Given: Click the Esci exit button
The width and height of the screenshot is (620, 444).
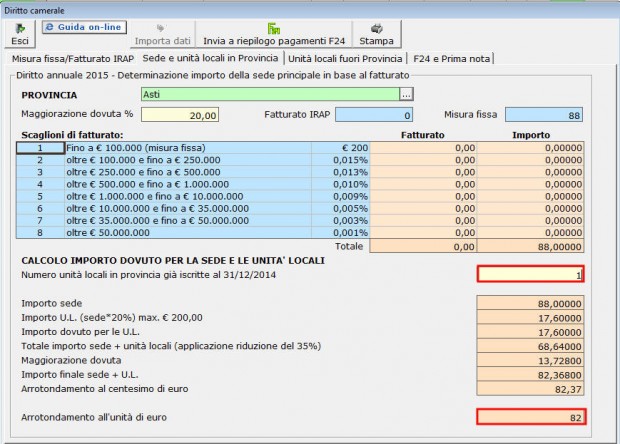Looking at the screenshot, I should [20, 34].
